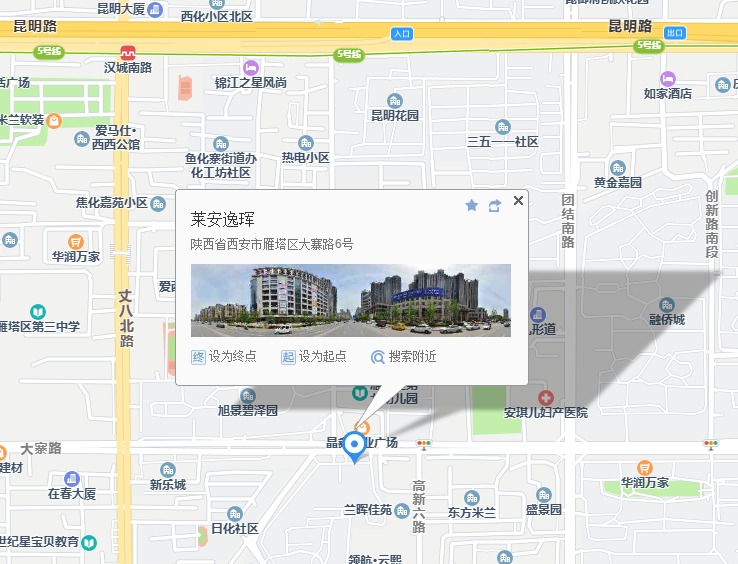
Task: Click the 旭景碧泽园 residential icon
Action: [248, 395]
